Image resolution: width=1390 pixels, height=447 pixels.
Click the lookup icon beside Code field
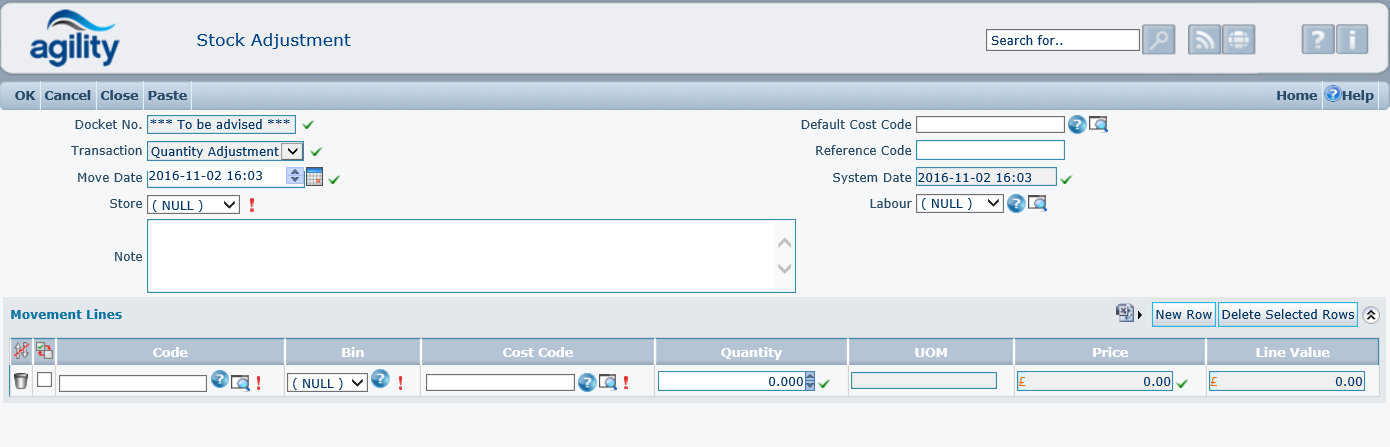click(240, 382)
